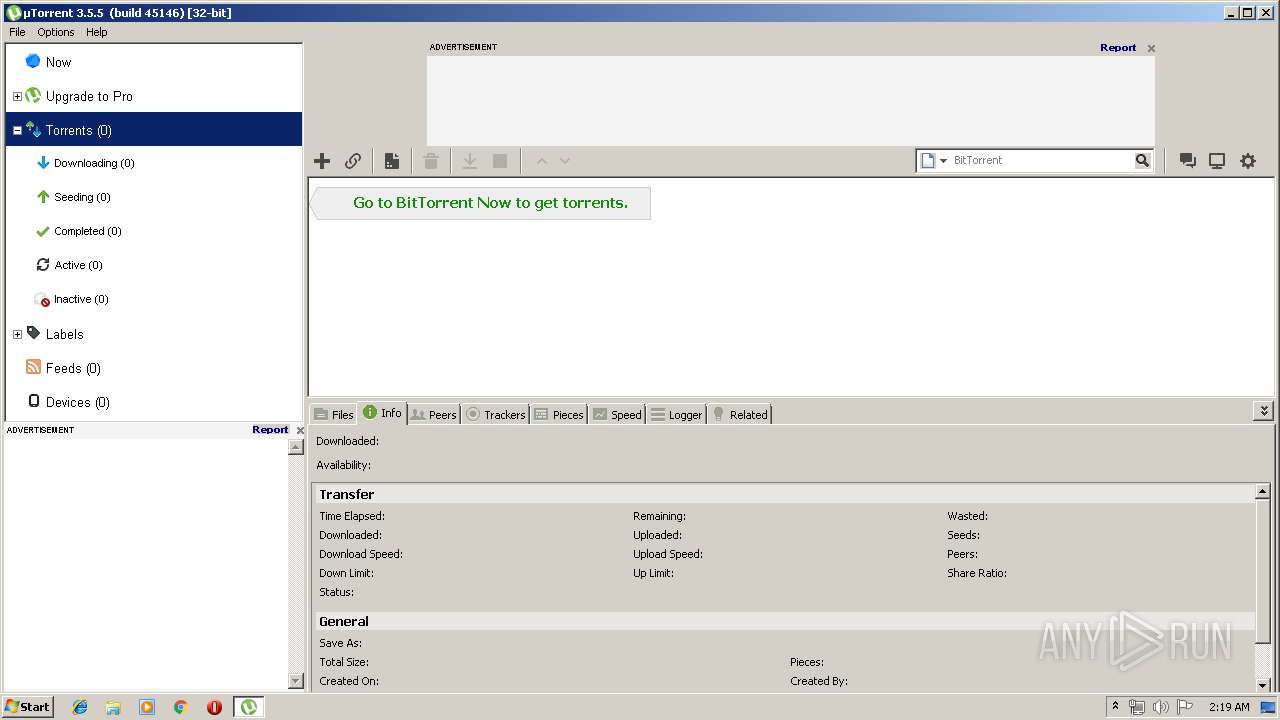Open Preferences via the gear icon
This screenshot has height=720, width=1280.
(1248, 161)
